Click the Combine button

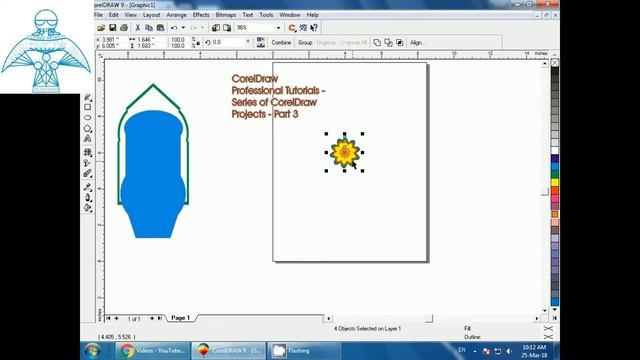281,42
